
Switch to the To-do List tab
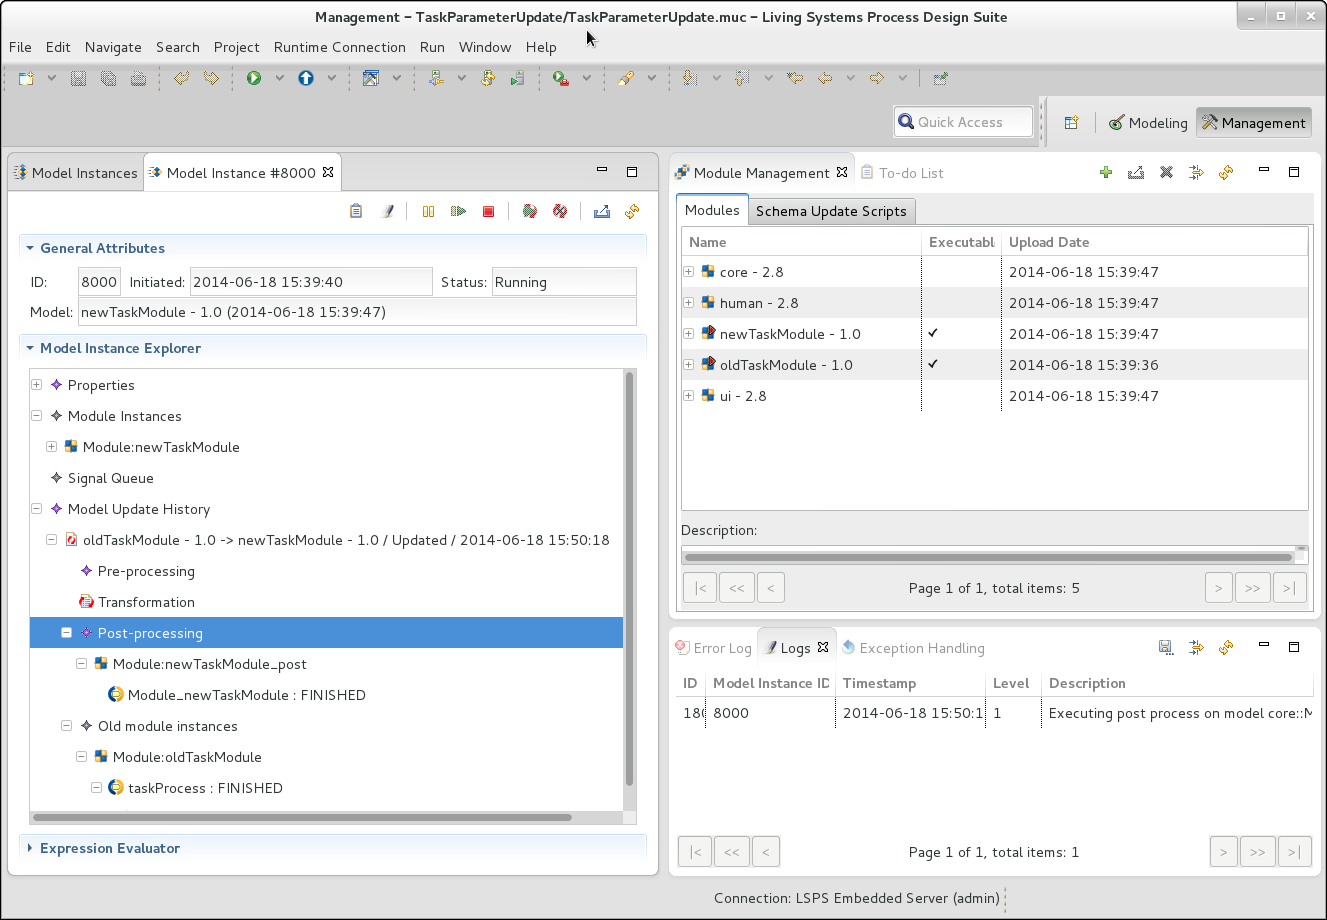tap(903, 173)
